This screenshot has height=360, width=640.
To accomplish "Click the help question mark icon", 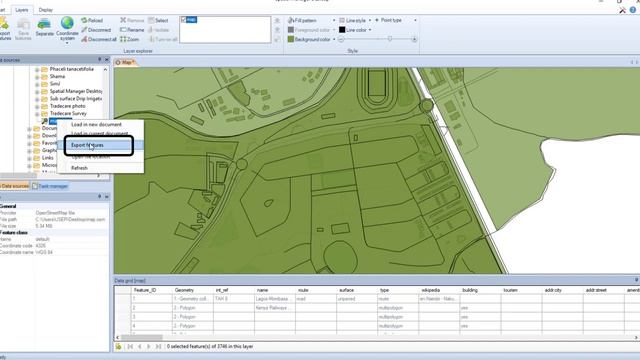I will coord(633,10).
